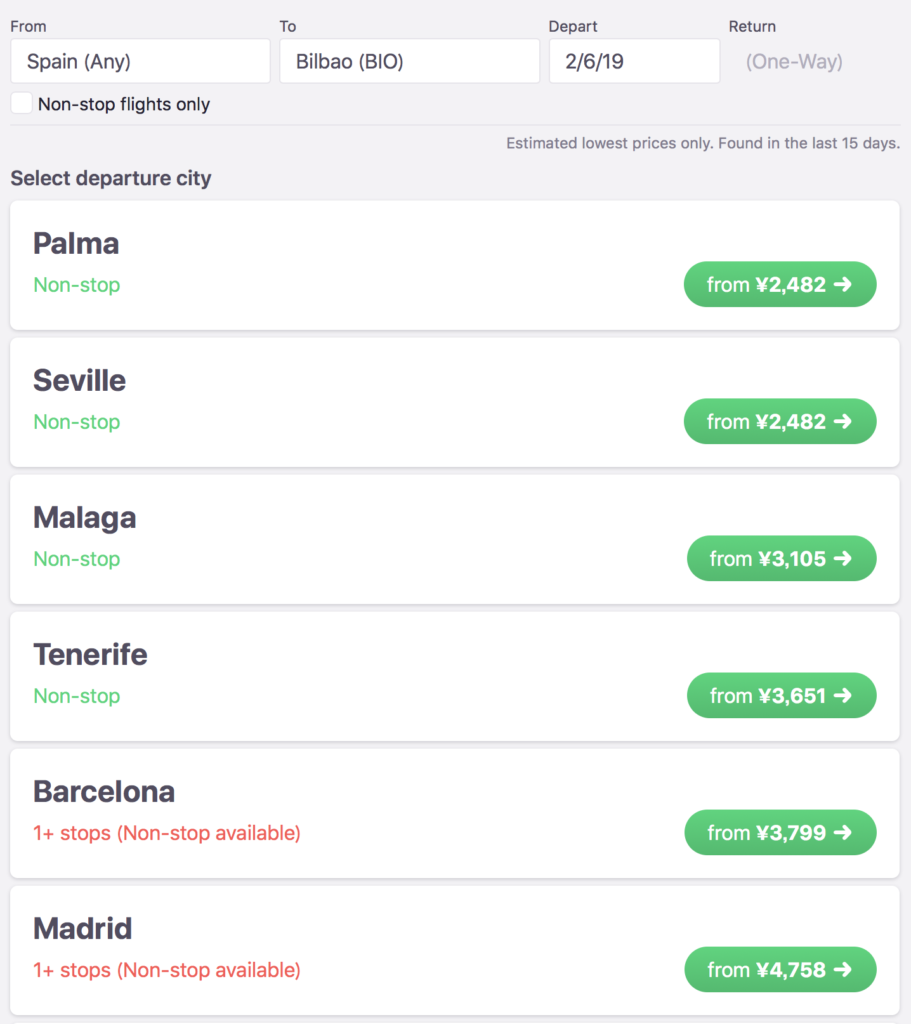The image size is (911, 1024).
Task: Click the Non-stop flights only label
Action: point(124,104)
